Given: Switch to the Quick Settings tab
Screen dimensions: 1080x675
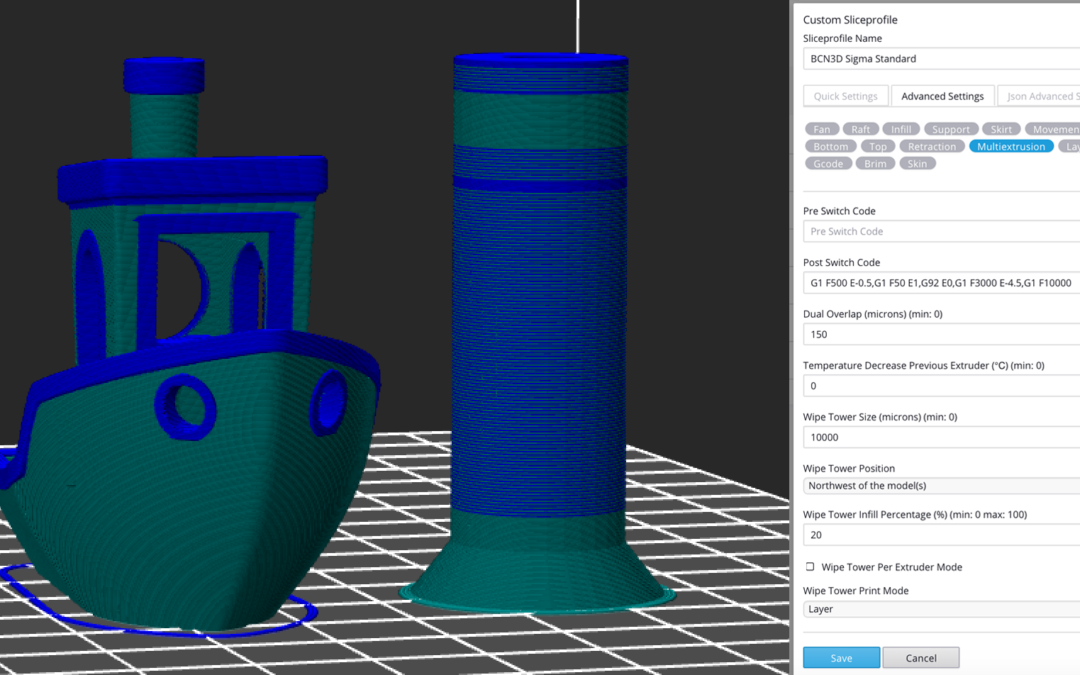Looking at the screenshot, I should [845, 96].
